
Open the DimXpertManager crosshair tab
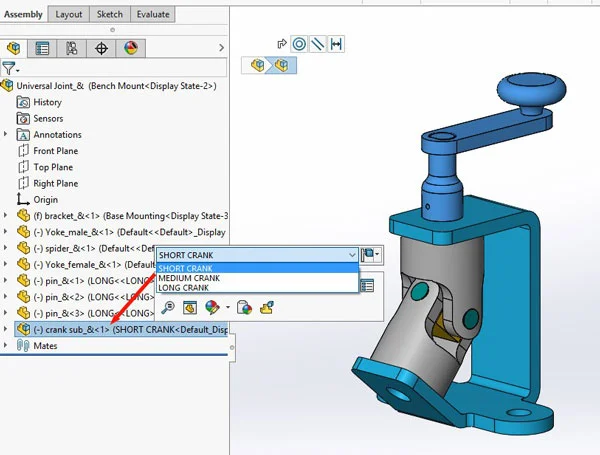pyautogui.click(x=101, y=48)
